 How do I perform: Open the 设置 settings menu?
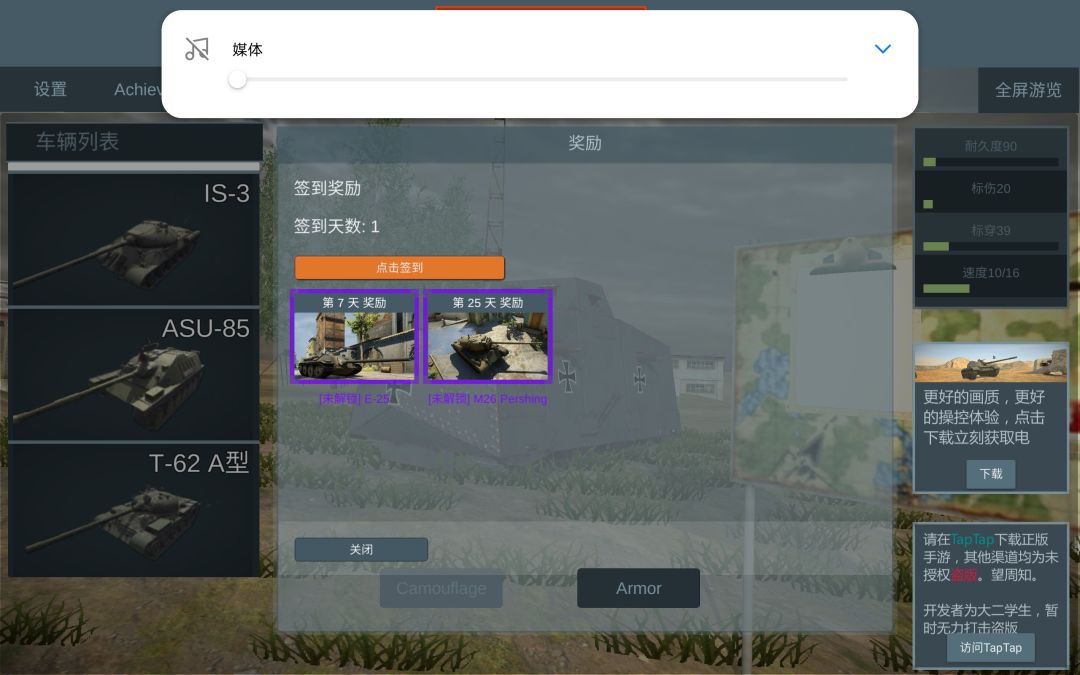tap(50, 90)
